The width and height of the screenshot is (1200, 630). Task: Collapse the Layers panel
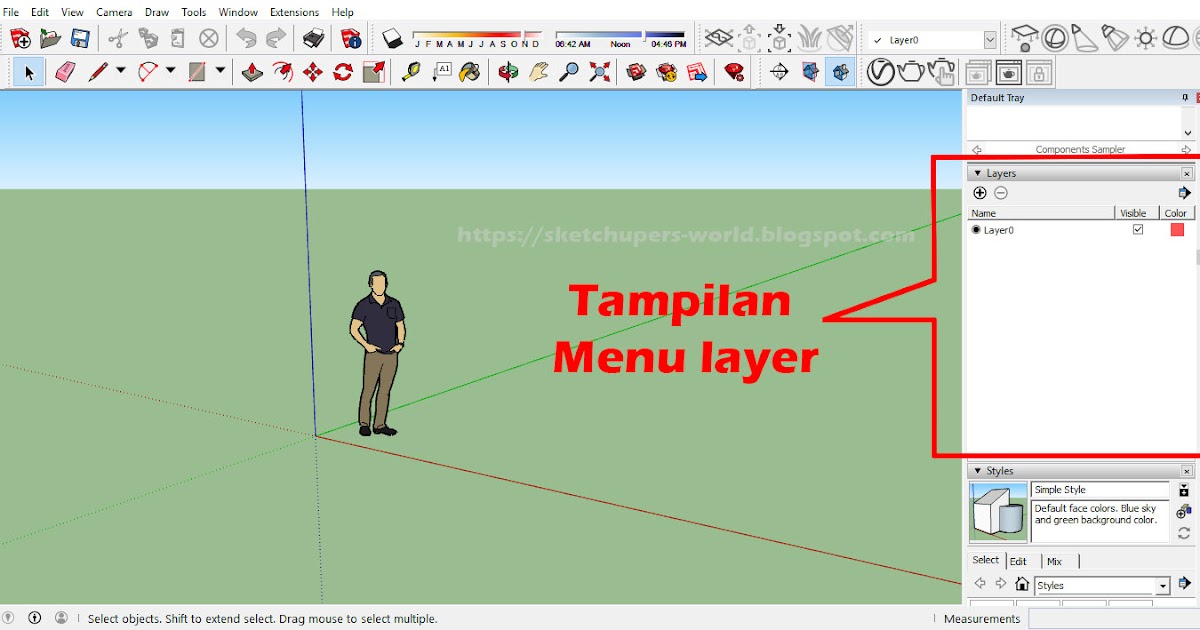point(978,173)
